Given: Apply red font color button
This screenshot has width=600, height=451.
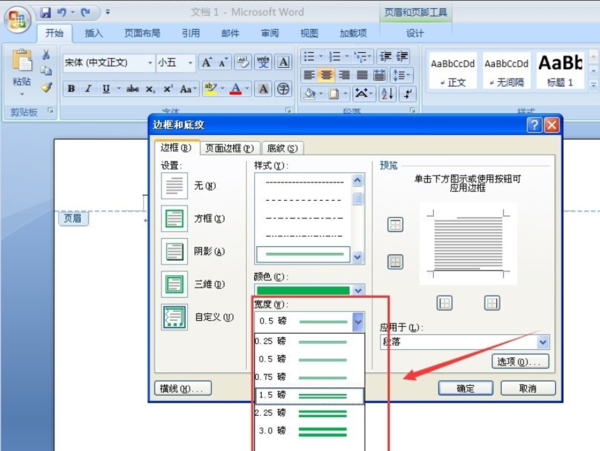Looking at the screenshot, I should point(236,89).
